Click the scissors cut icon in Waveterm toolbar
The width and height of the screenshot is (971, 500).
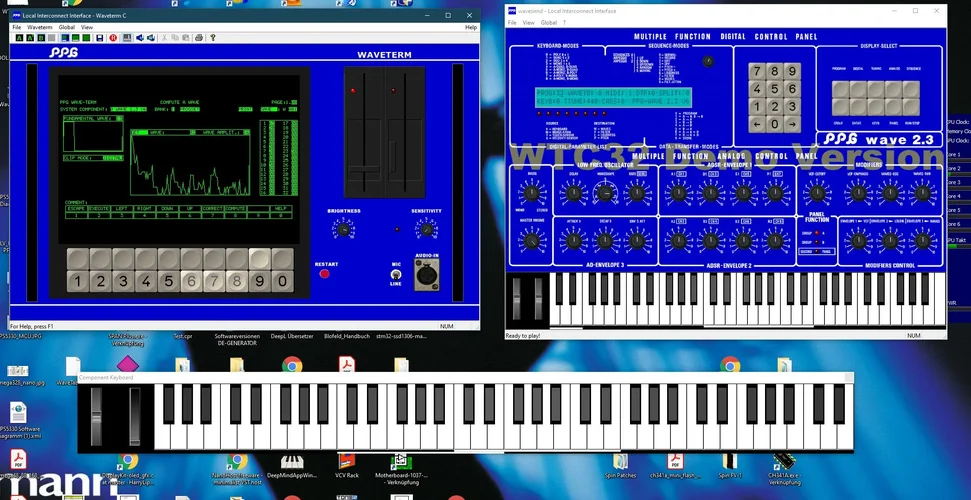165,38
